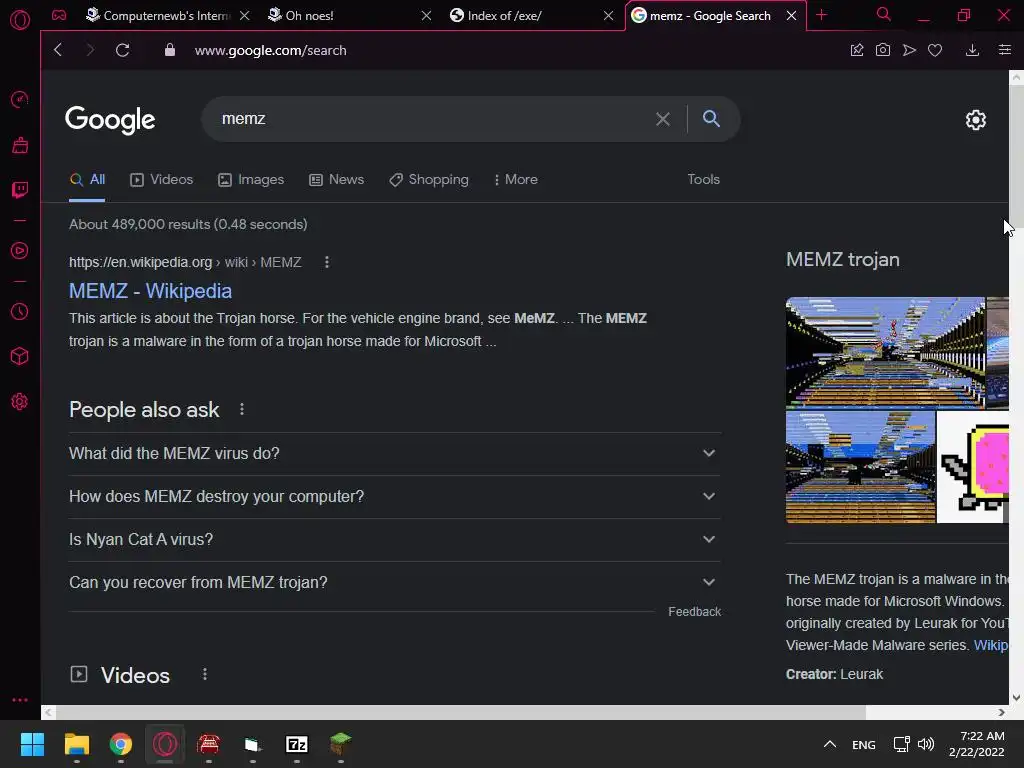Image resolution: width=1024 pixels, height=768 pixels.
Task: Open Twitch panel in sidebar
Action: [x=20, y=190]
